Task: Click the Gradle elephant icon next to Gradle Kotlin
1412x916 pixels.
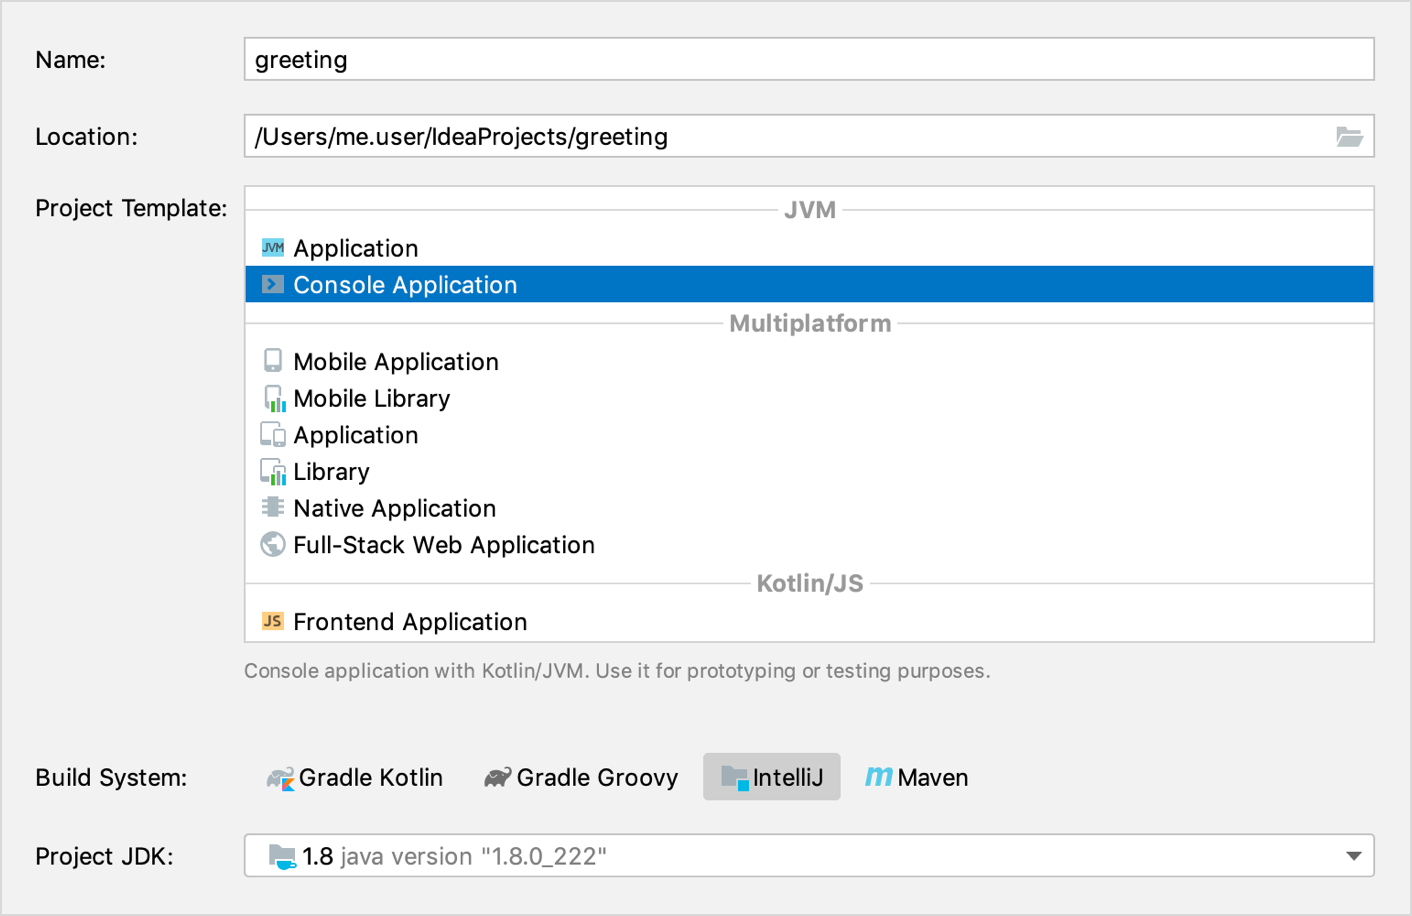Action: click(x=279, y=777)
